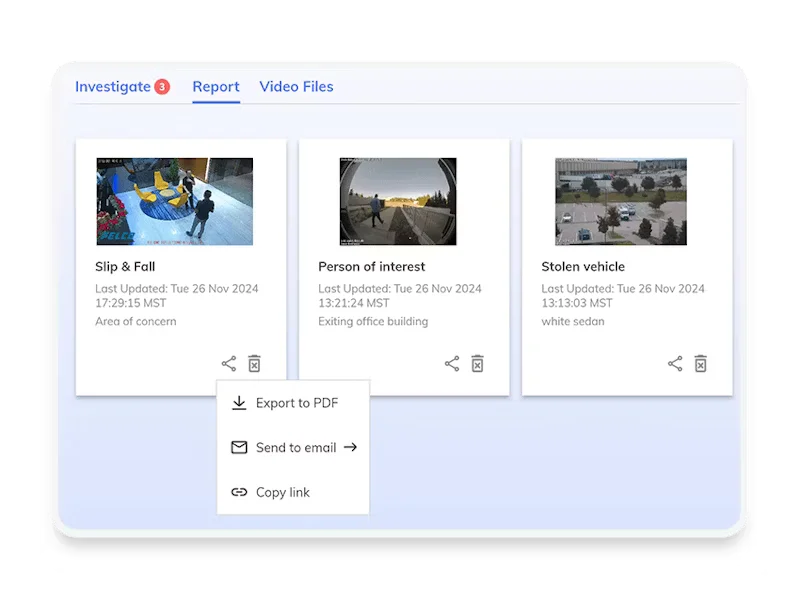Click the envelope icon in share menu
The width and height of the screenshot is (800, 600).
pos(239,448)
